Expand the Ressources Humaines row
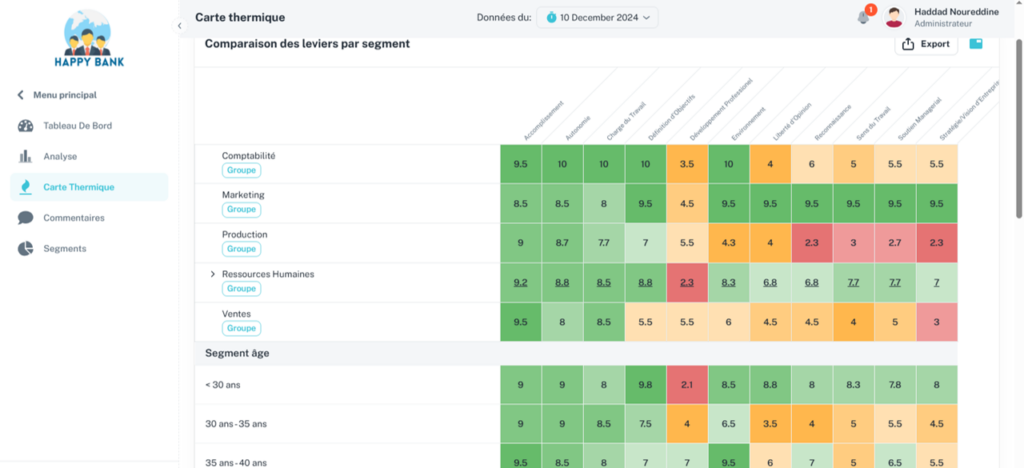Screen dimensions: 1024x468 [213, 274]
